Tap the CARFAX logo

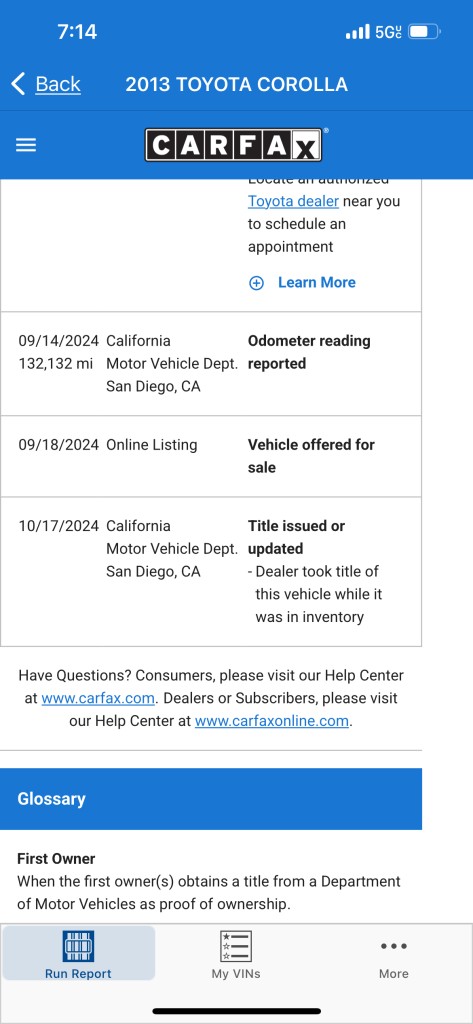234,144
